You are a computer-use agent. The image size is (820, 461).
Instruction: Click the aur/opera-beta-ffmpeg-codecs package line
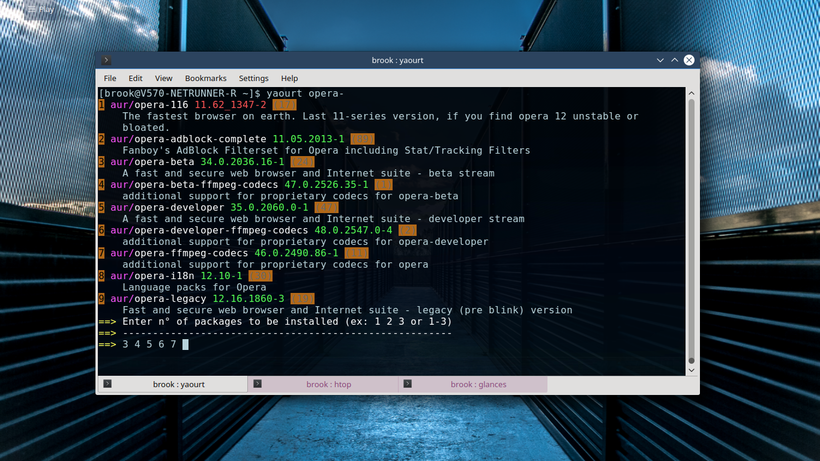pos(246,185)
